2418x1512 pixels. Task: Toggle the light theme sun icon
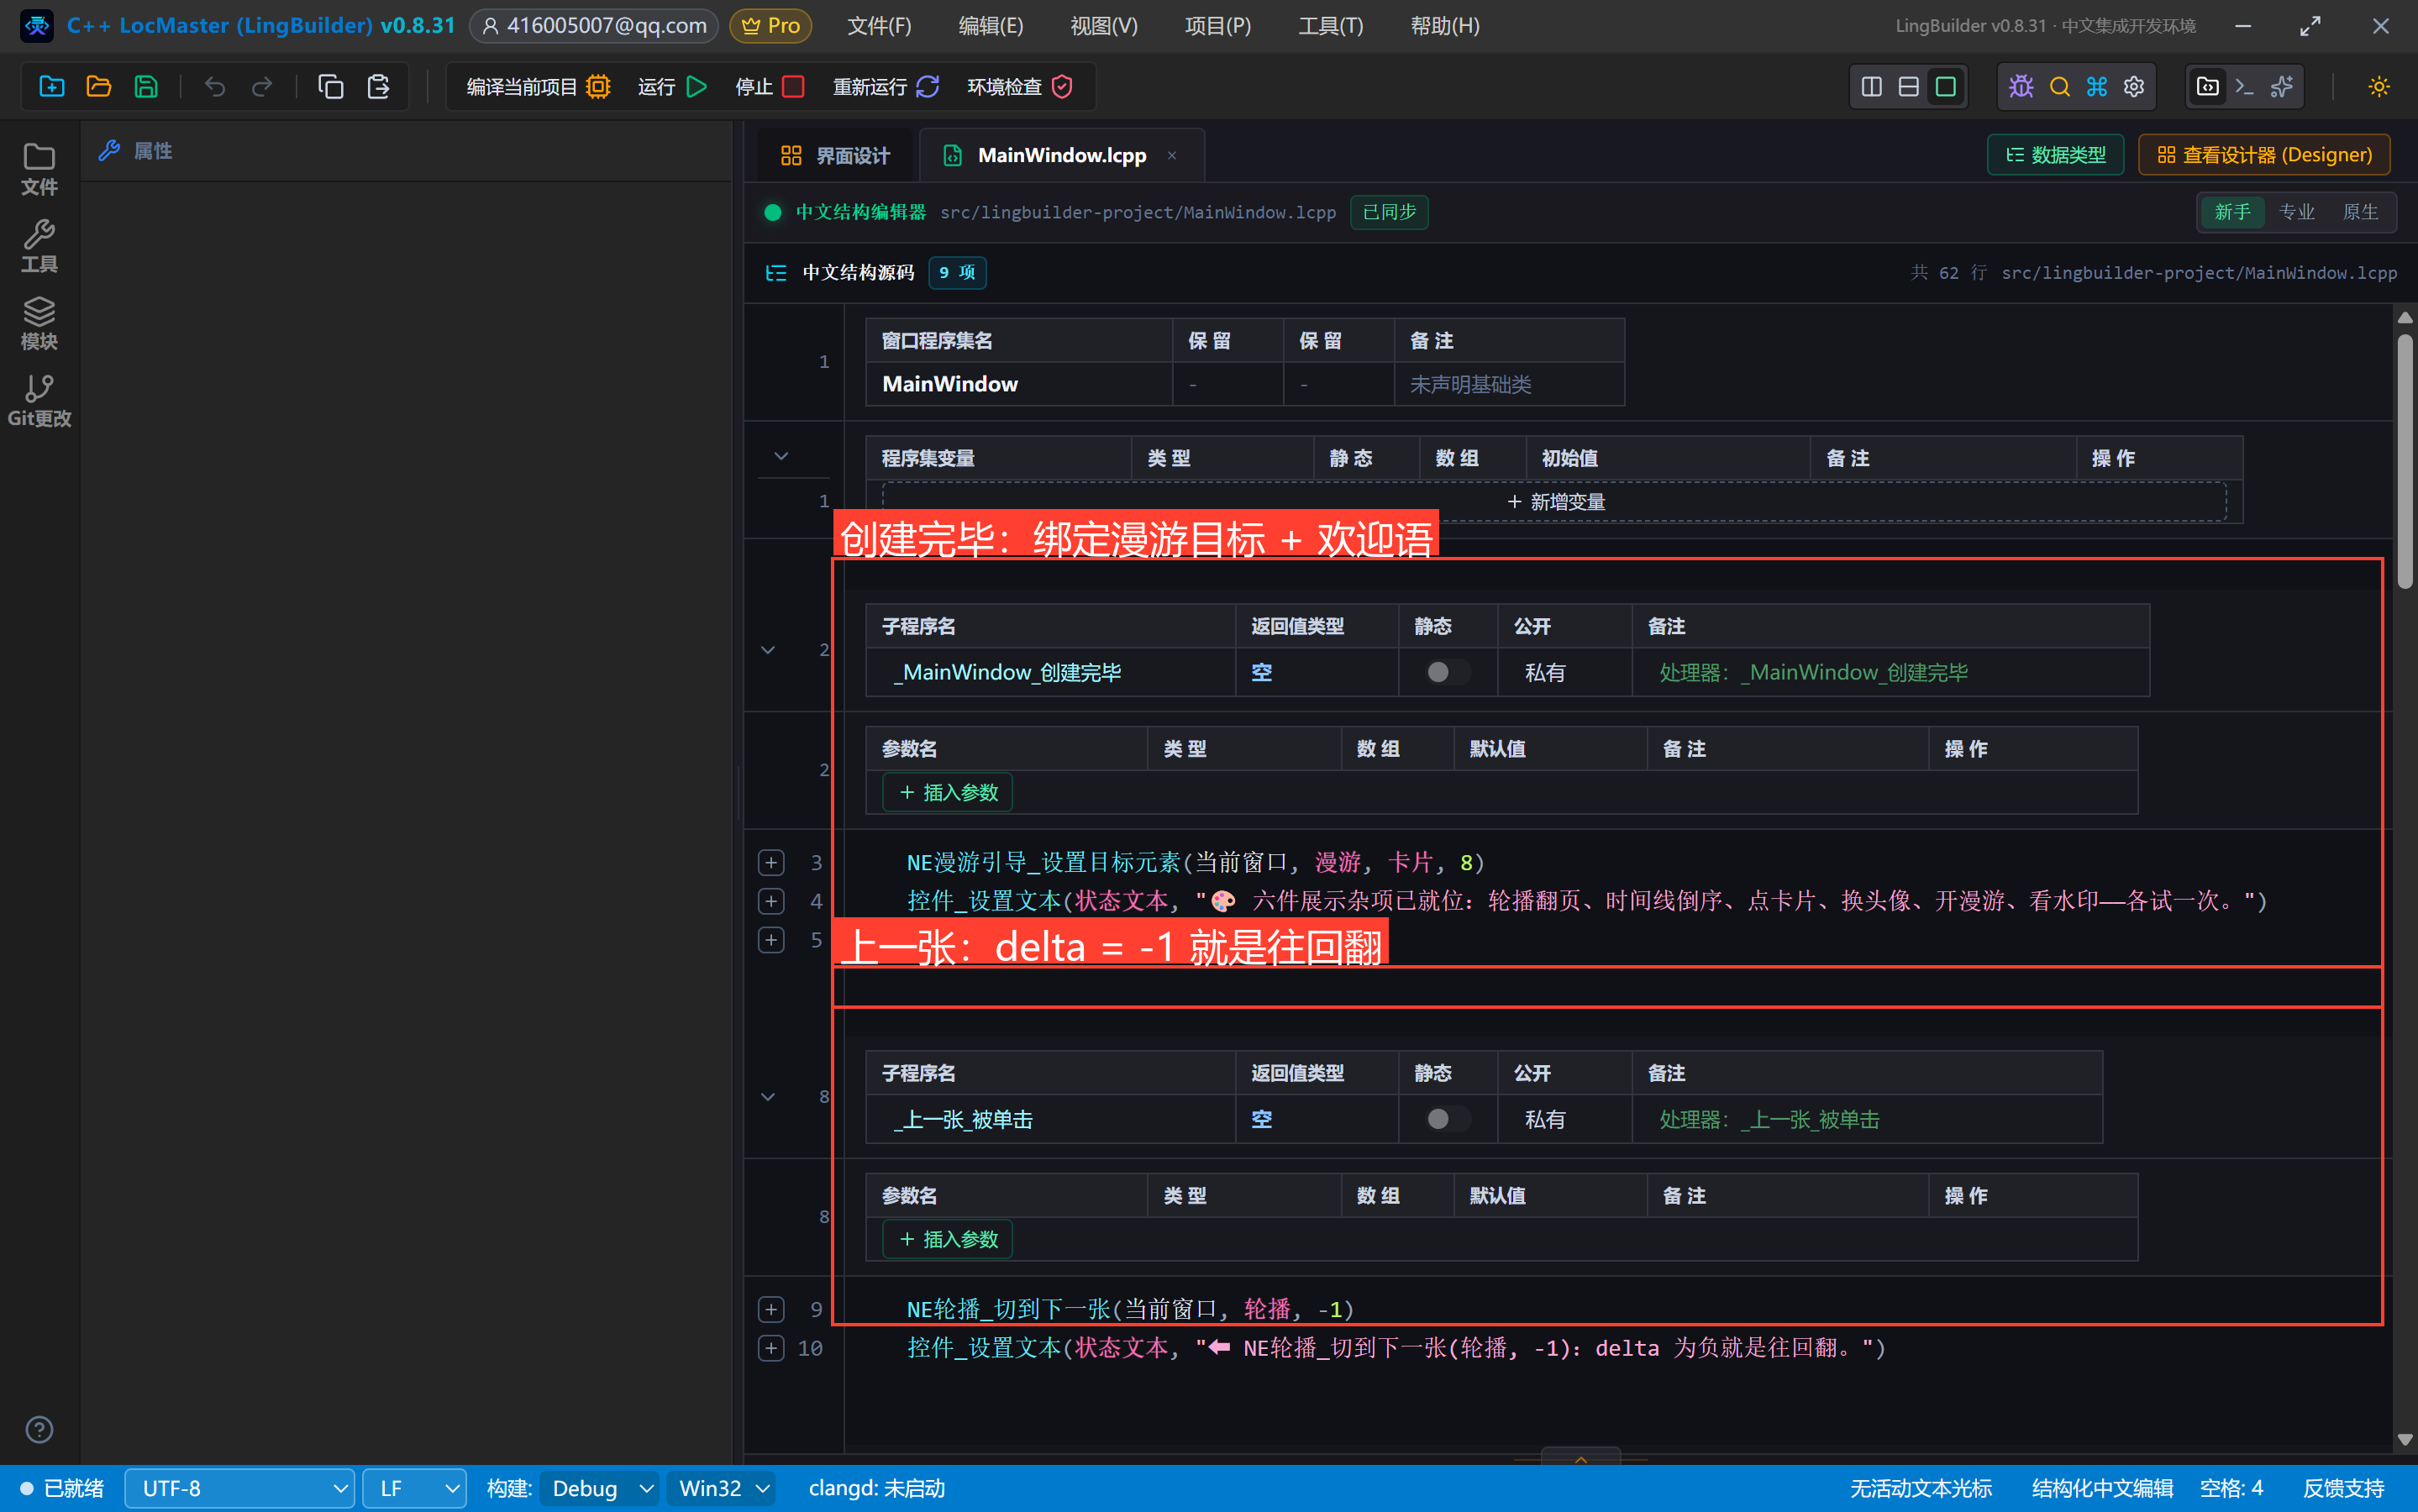(2379, 87)
